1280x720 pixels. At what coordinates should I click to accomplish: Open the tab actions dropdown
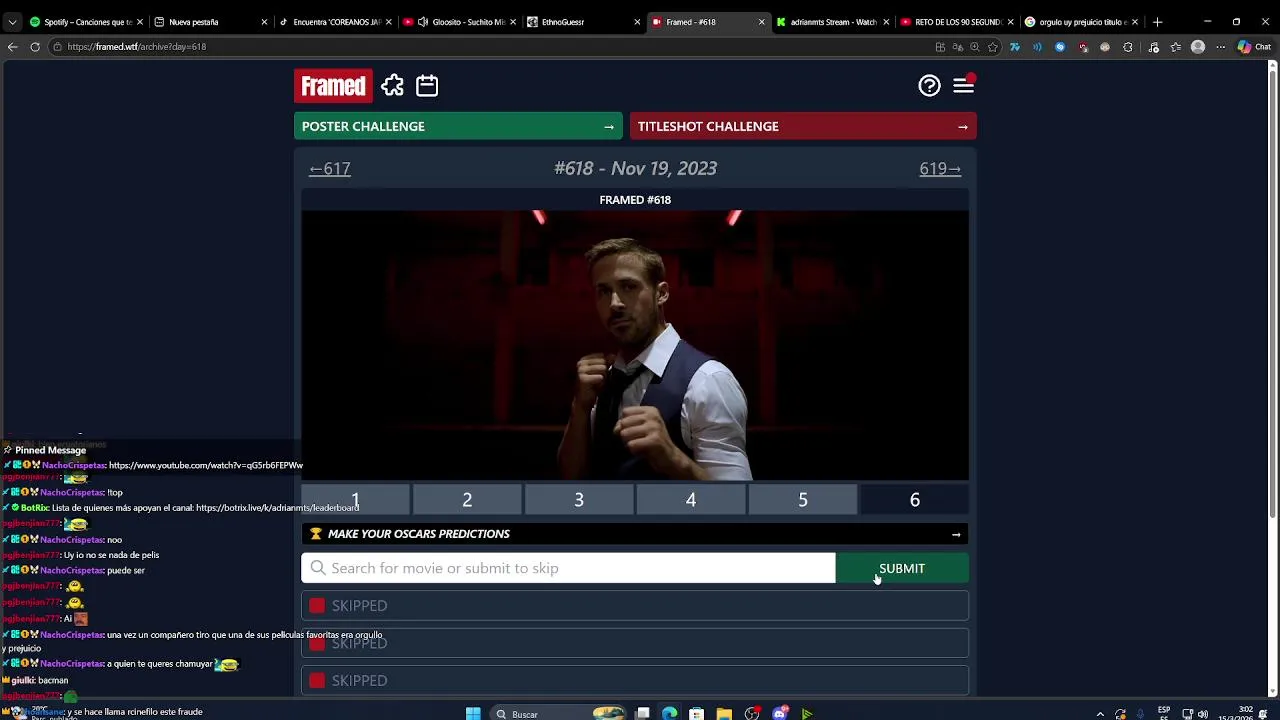coord(12,22)
